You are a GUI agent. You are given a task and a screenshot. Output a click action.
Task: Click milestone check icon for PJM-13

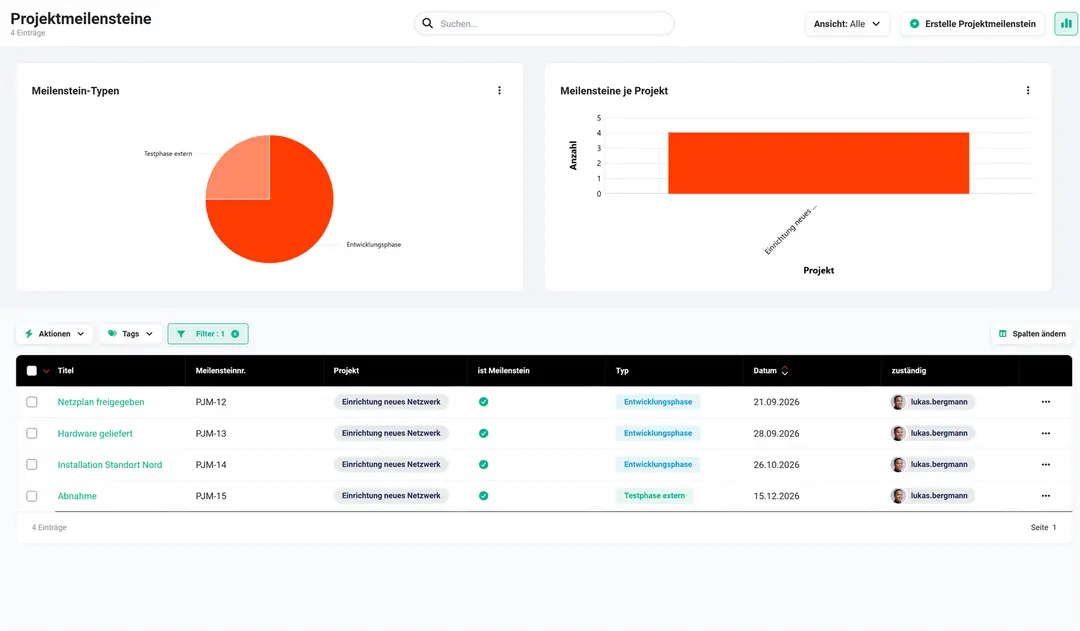(x=484, y=433)
